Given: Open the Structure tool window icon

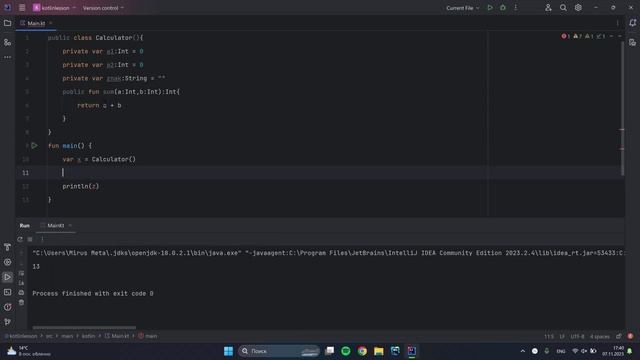Looking at the screenshot, I should click(7, 42).
